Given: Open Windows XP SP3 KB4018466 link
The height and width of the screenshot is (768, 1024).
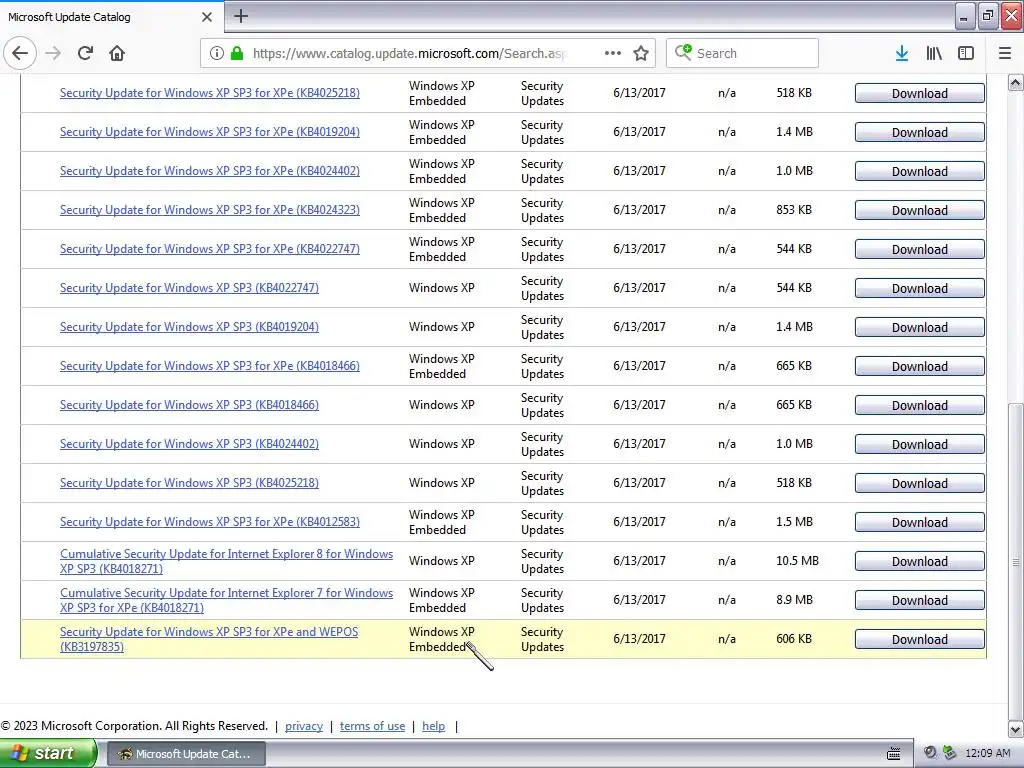Looking at the screenshot, I should click(189, 405).
